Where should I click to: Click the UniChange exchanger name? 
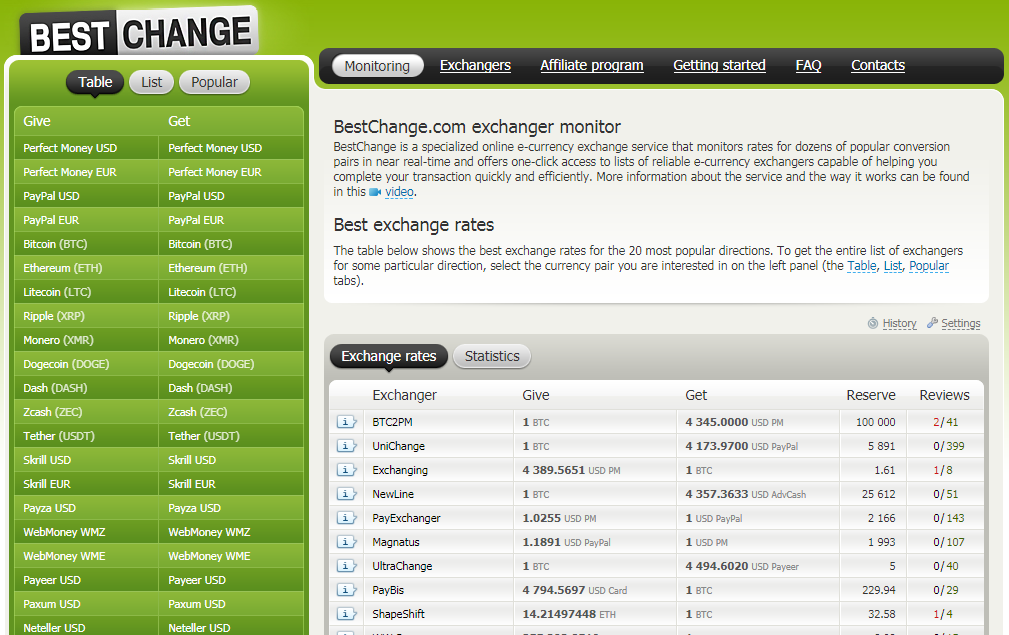398,446
